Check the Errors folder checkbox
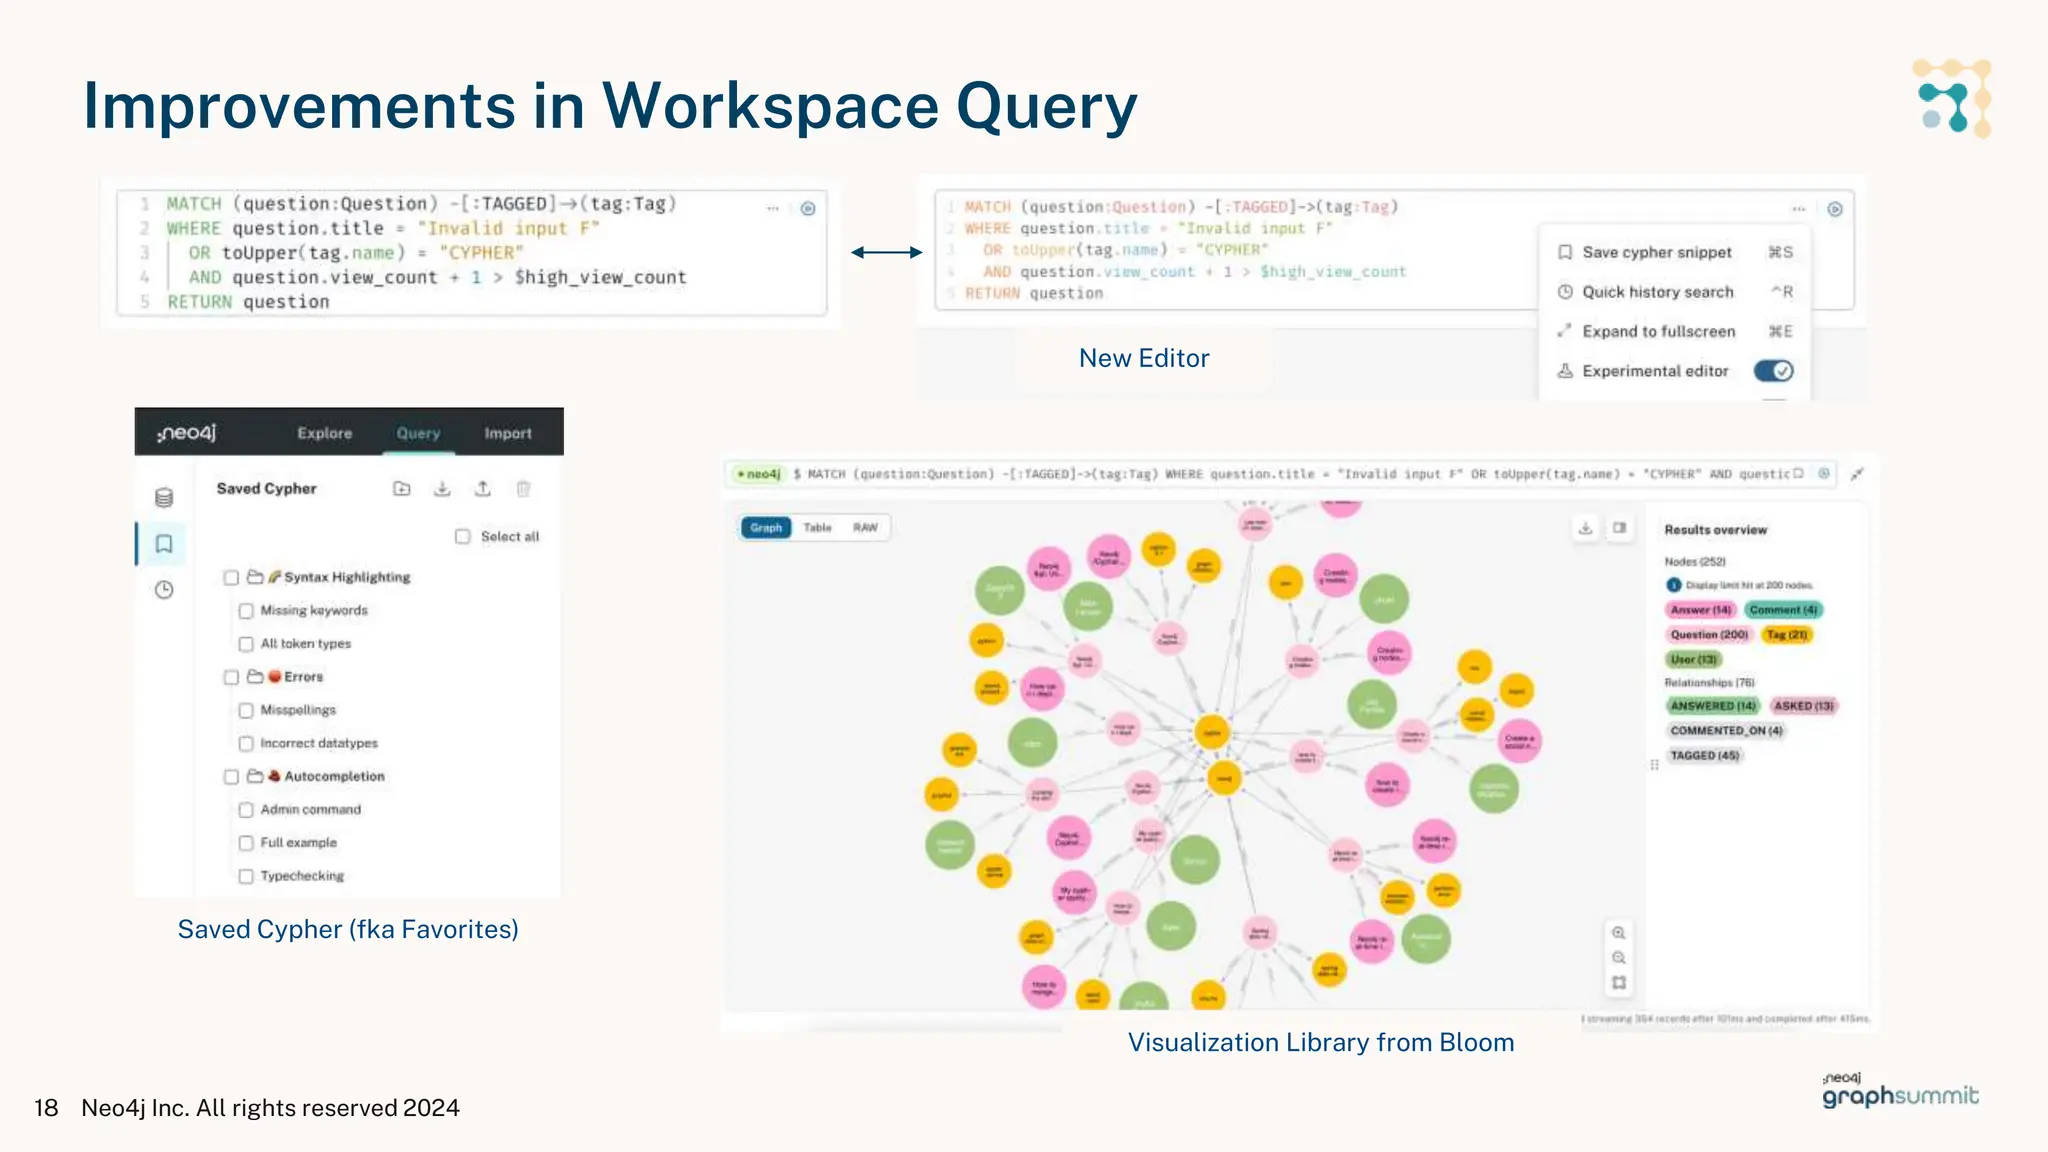Screen dimensions: 2048x1152 click(x=231, y=677)
